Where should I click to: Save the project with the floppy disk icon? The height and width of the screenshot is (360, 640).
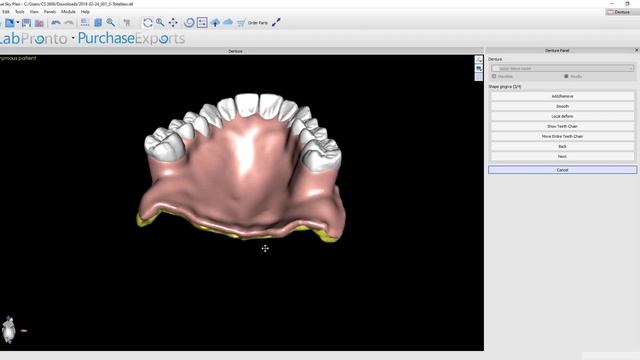click(x=27, y=23)
